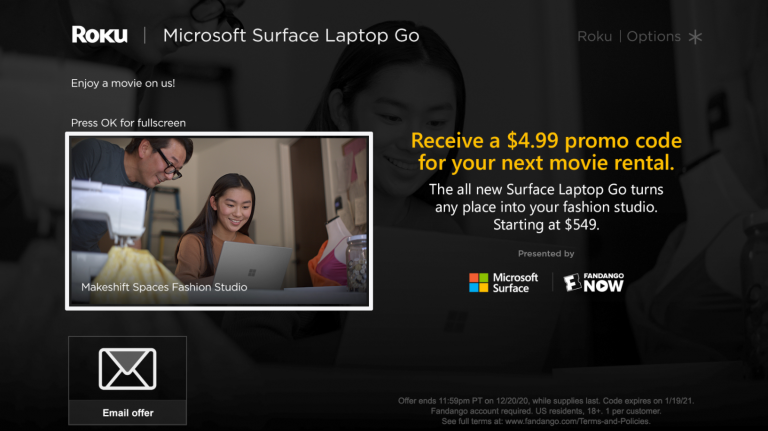Click the Microsoft Surface wordmark text
768x431 pixels.
click(515, 283)
